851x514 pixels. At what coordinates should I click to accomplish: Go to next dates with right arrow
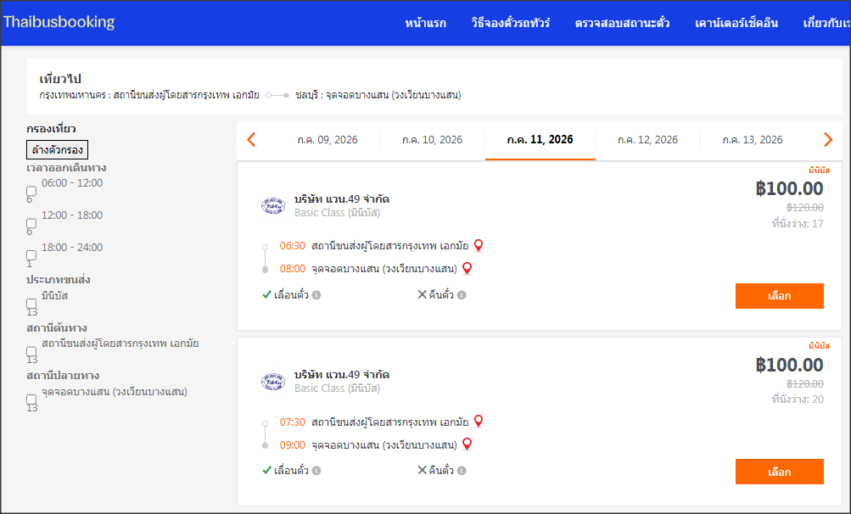pyautogui.click(x=828, y=139)
